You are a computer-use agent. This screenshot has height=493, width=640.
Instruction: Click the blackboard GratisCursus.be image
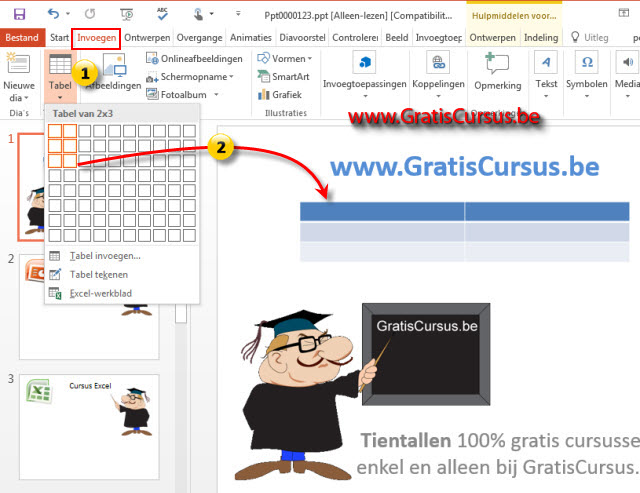(x=426, y=354)
